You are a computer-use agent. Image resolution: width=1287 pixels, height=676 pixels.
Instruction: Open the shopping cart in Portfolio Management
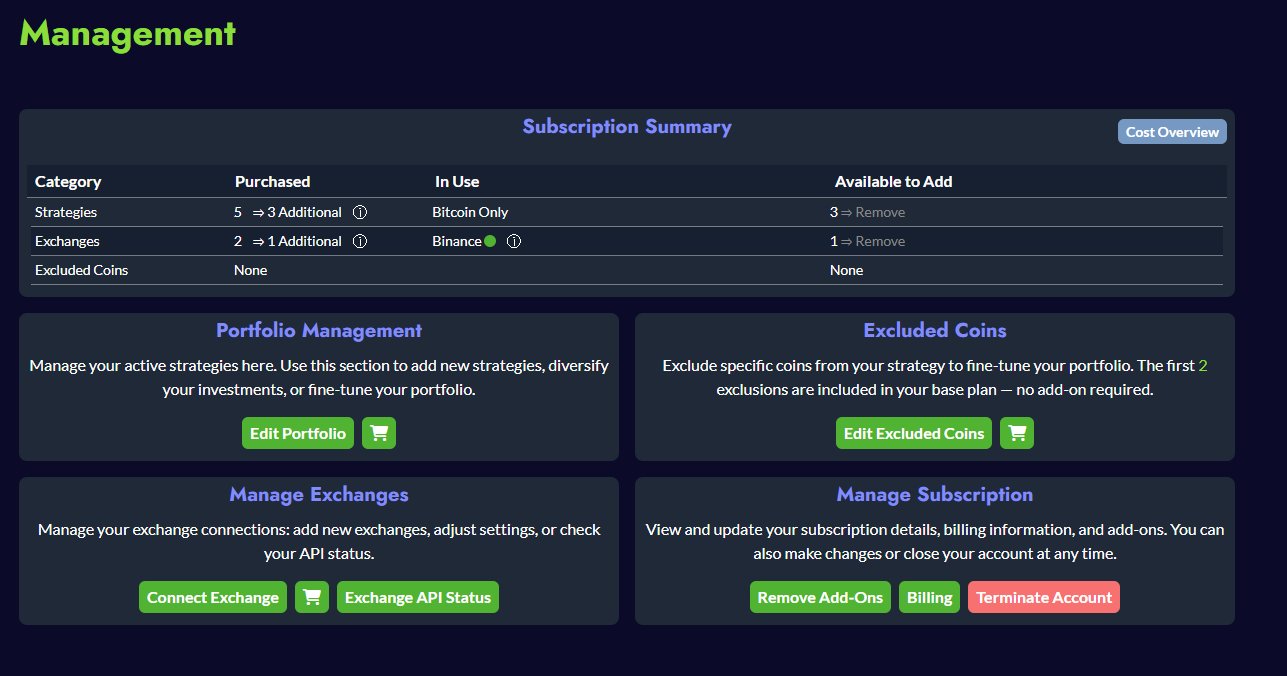coord(379,433)
